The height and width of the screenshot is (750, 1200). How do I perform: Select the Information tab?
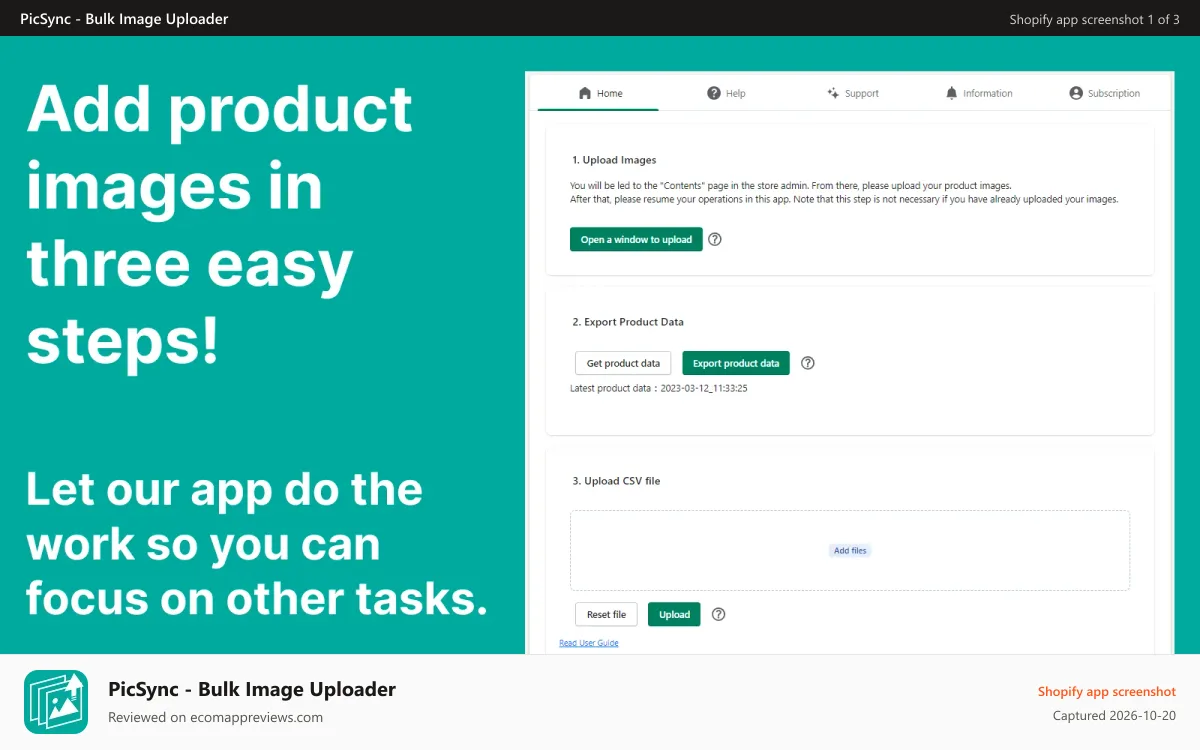pos(979,93)
